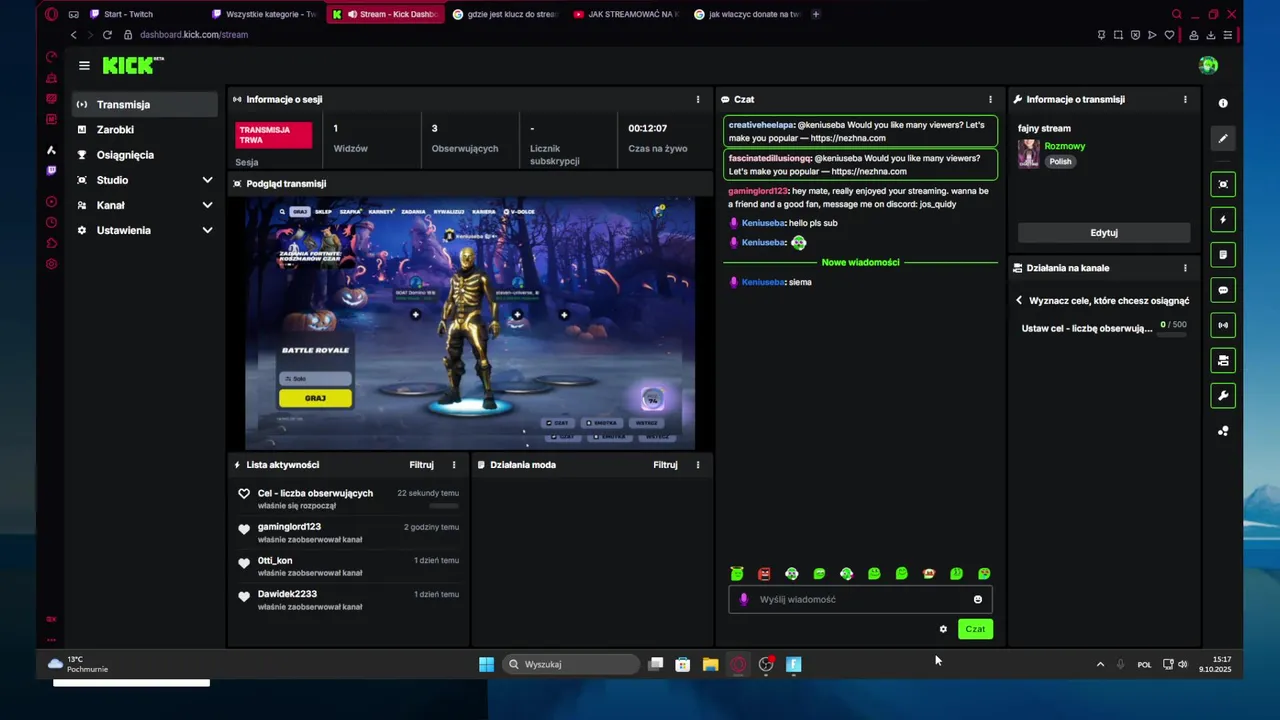This screenshot has height=720, width=1280.
Task: Open chat settings gear icon
Action: point(943,629)
